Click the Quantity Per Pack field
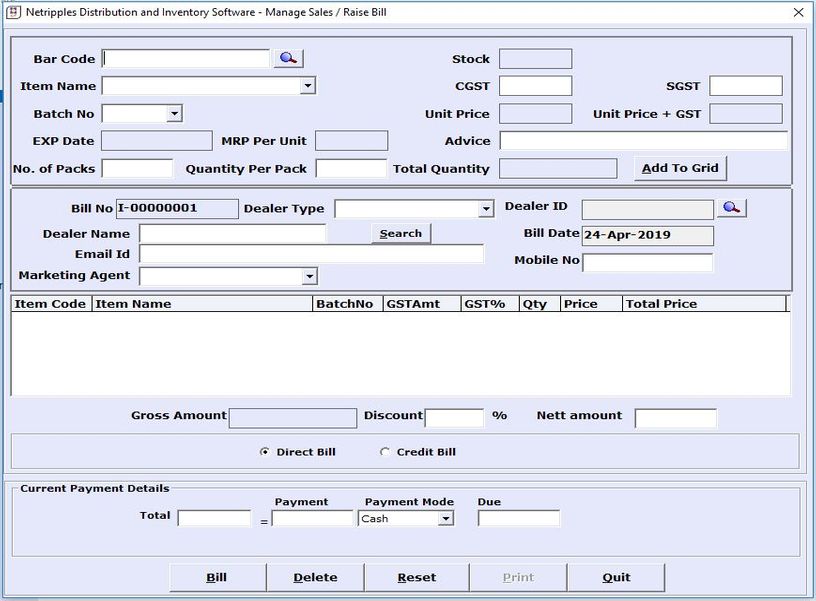This screenshot has width=816, height=601. point(351,169)
